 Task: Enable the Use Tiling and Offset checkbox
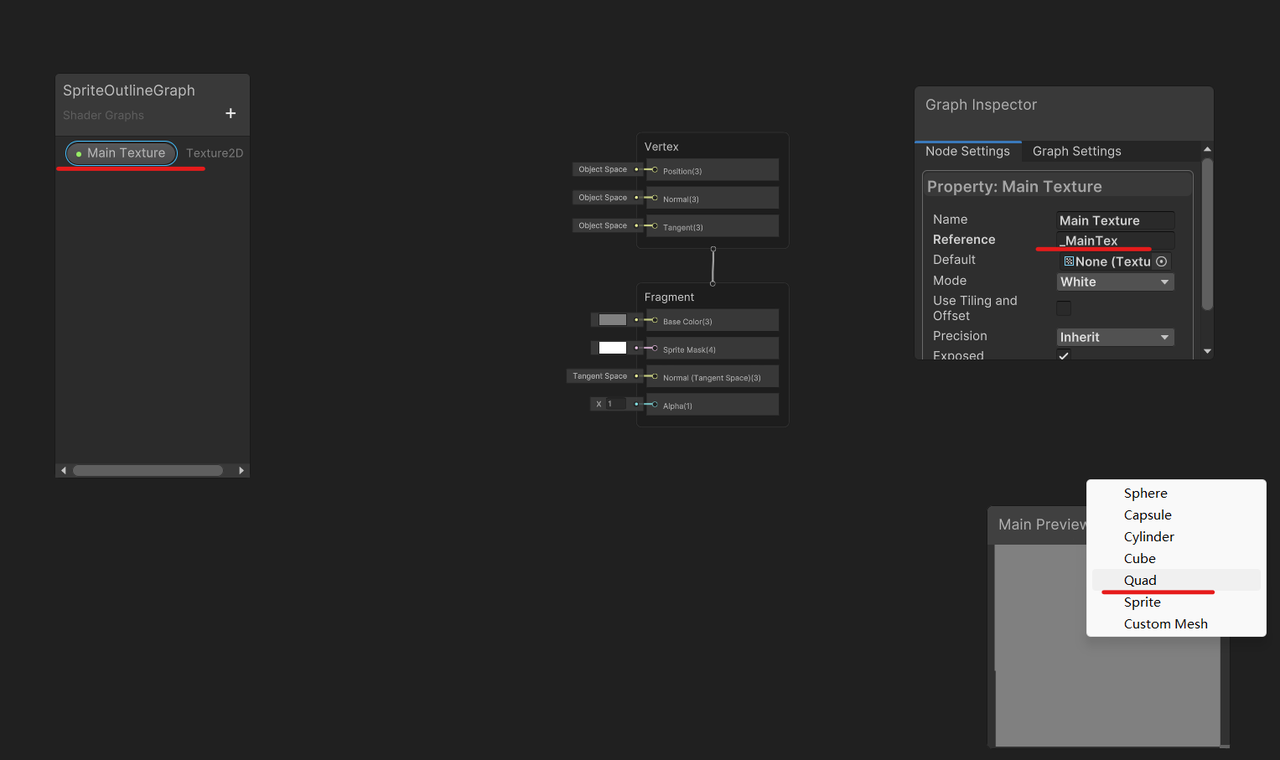tap(1064, 308)
